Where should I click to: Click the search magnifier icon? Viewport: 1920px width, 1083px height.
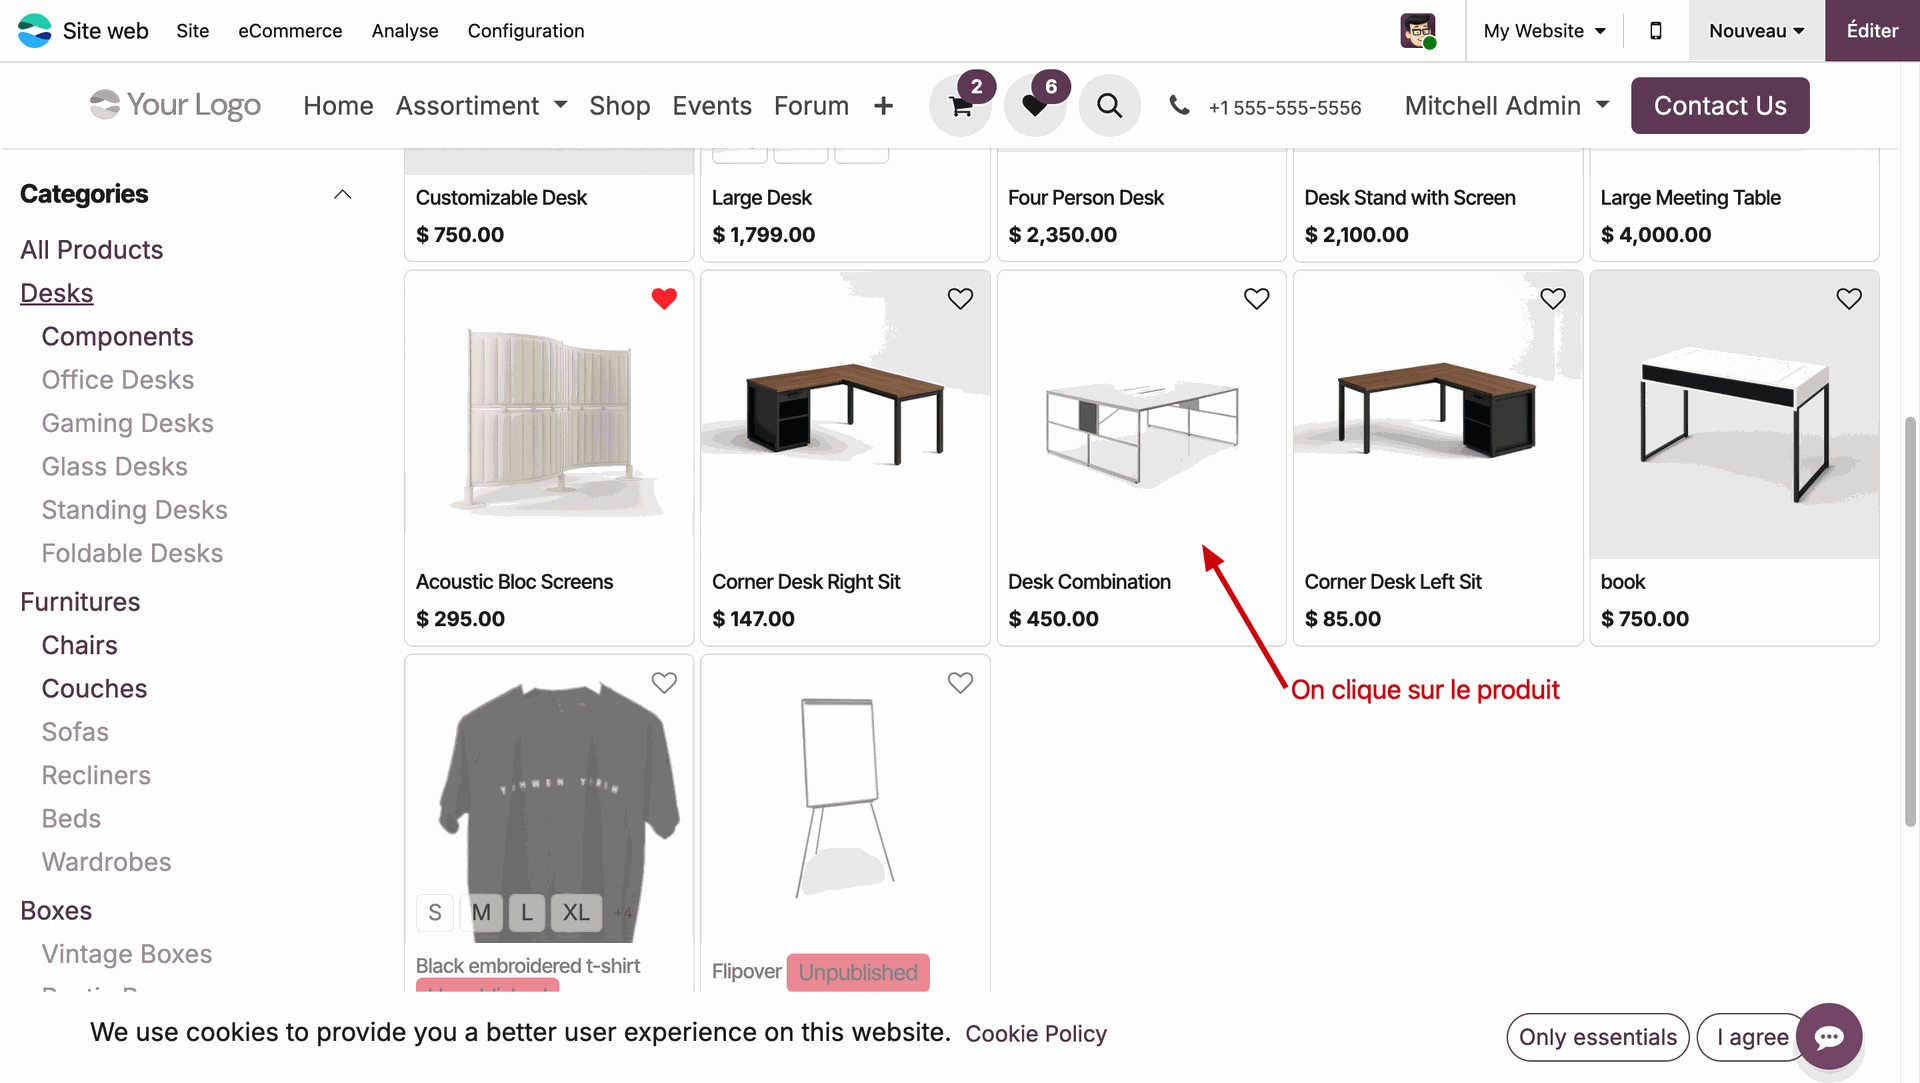pos(1109,105)
